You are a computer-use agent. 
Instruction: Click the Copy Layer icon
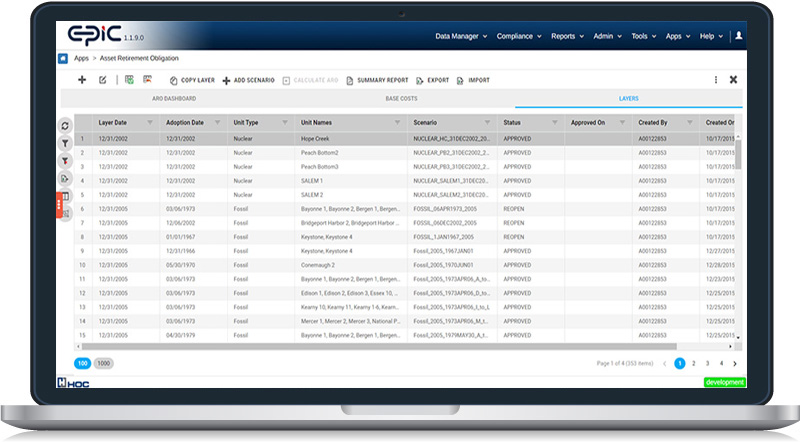173,81
